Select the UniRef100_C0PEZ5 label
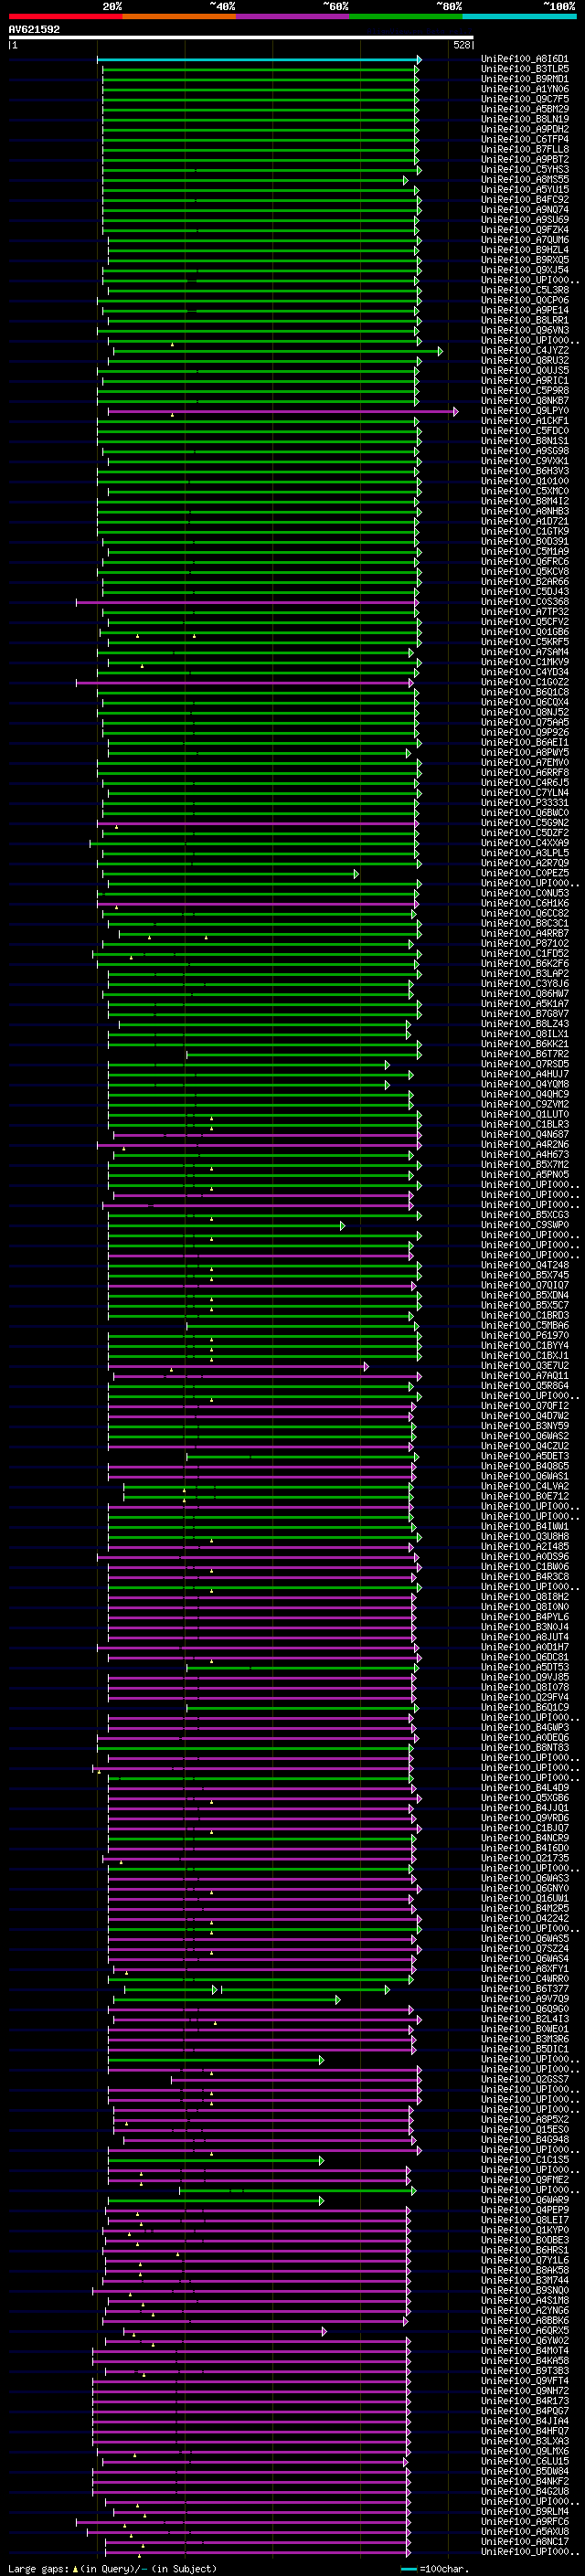 525,874
